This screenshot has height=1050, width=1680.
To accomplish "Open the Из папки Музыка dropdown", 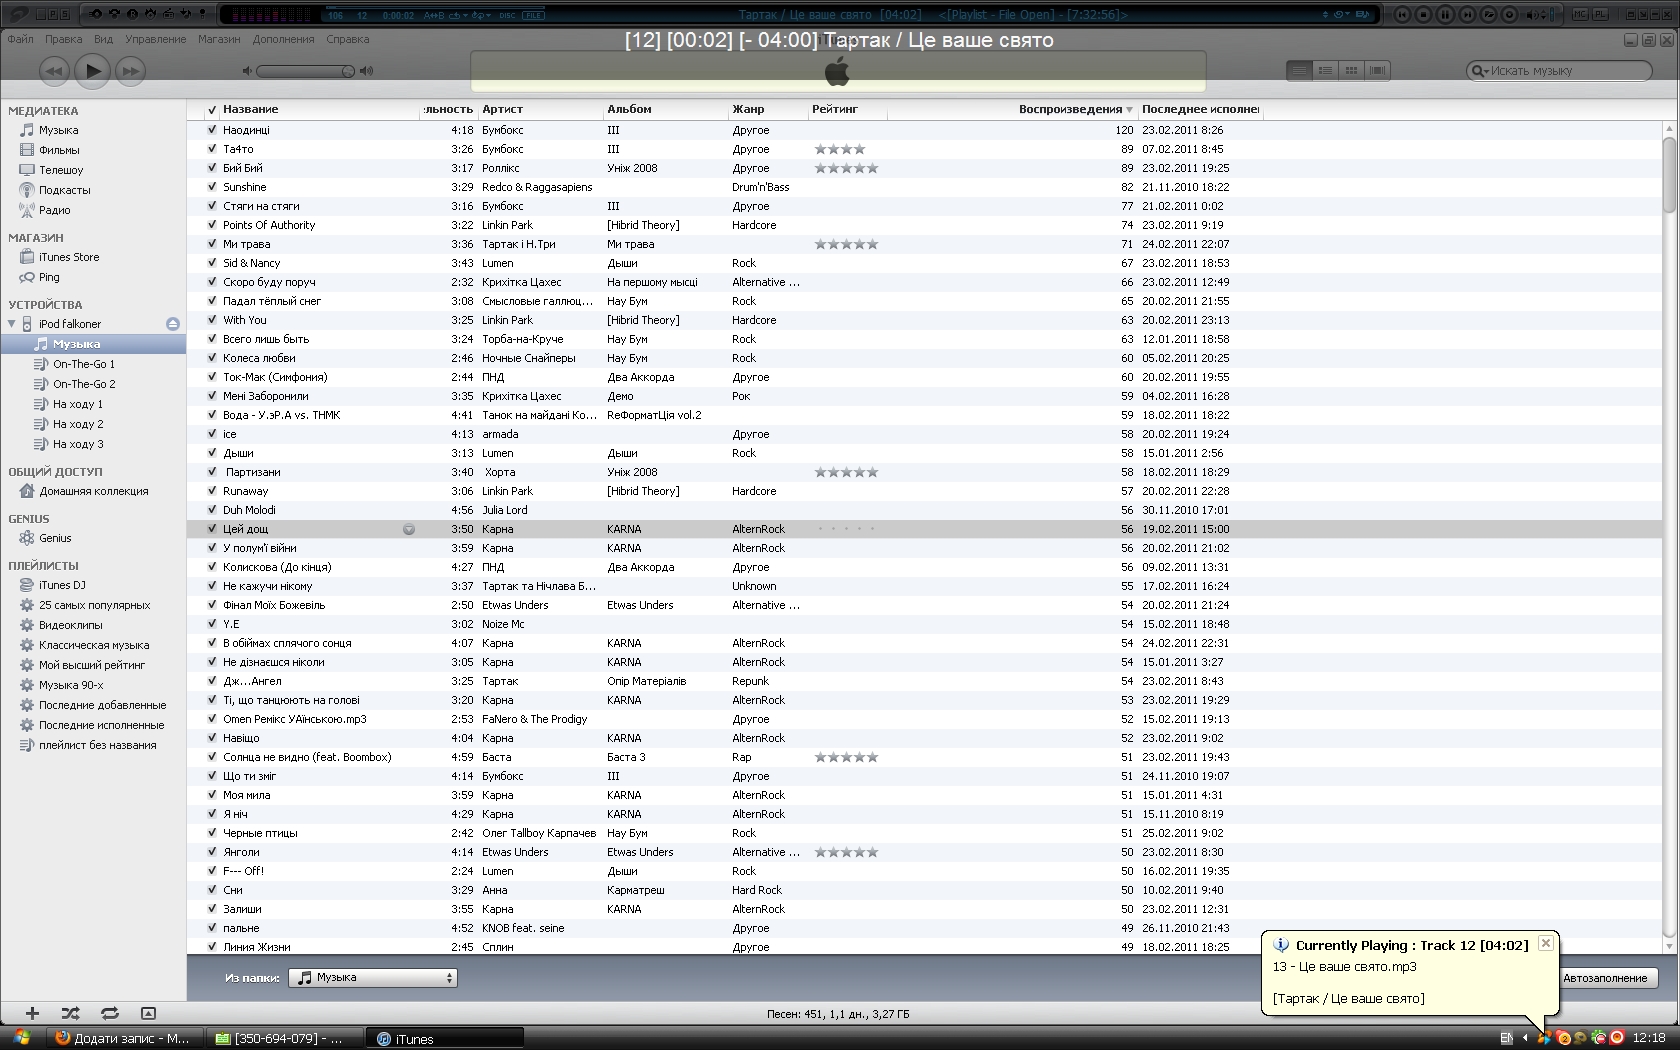I will [x=373, y=978].
